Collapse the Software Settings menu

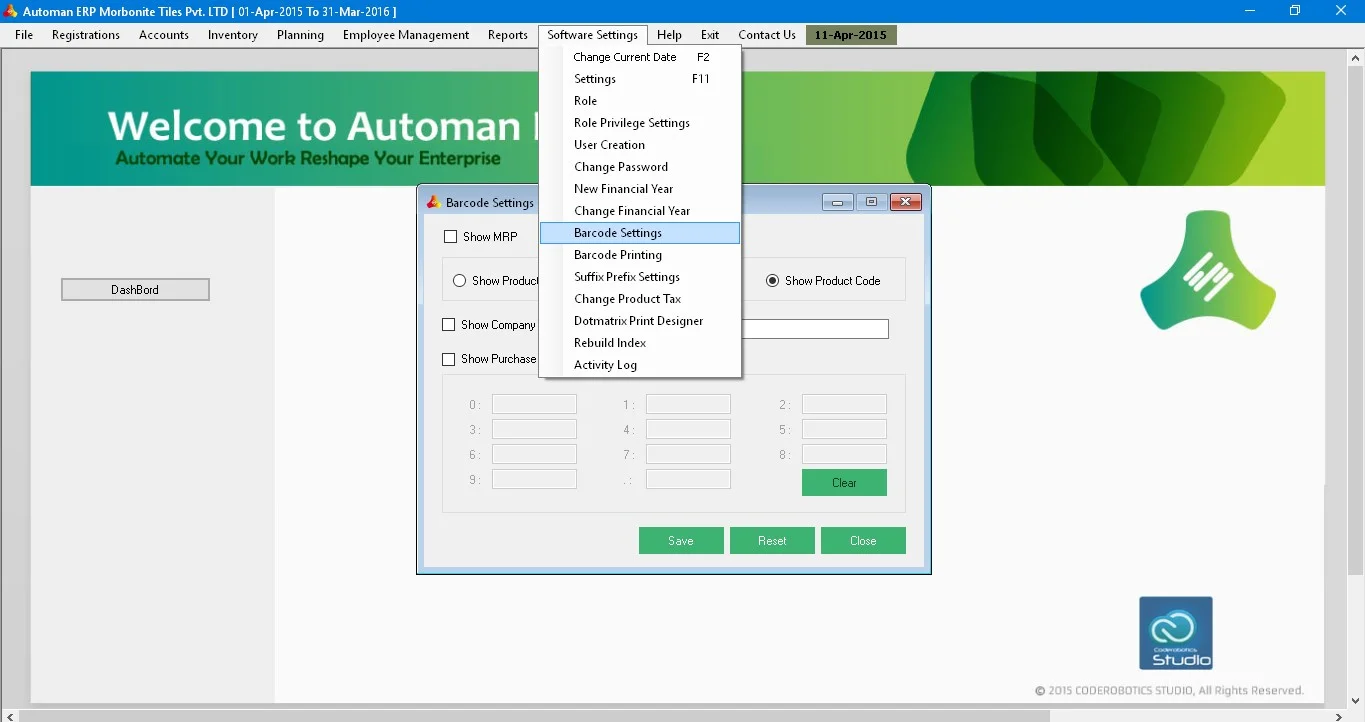[593, 35]
